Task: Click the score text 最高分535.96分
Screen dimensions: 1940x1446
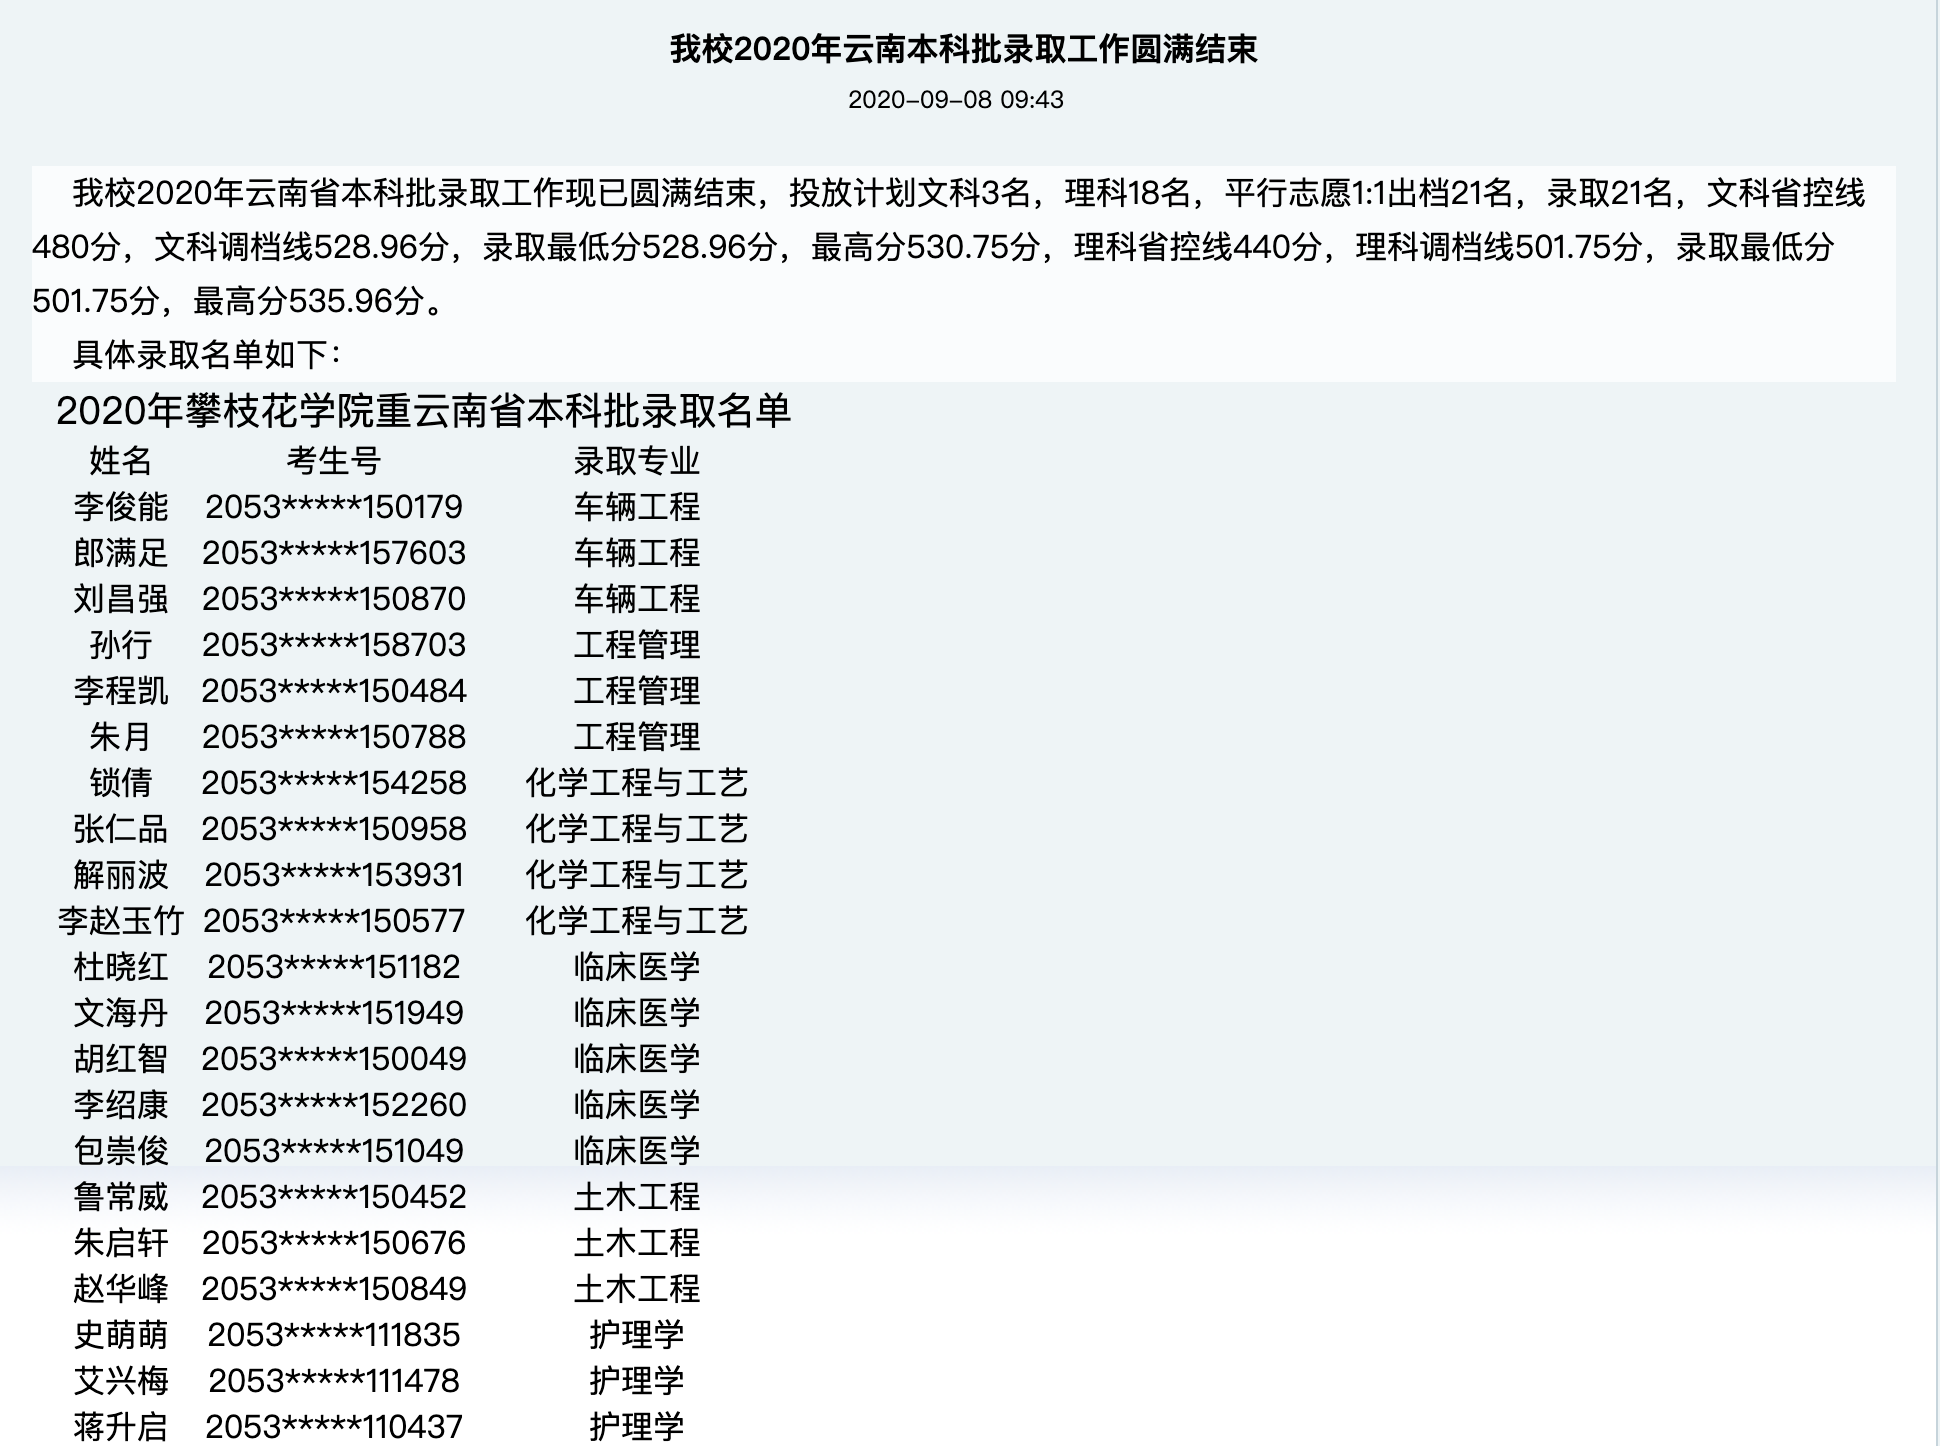Action: click(x=310, y=301)
